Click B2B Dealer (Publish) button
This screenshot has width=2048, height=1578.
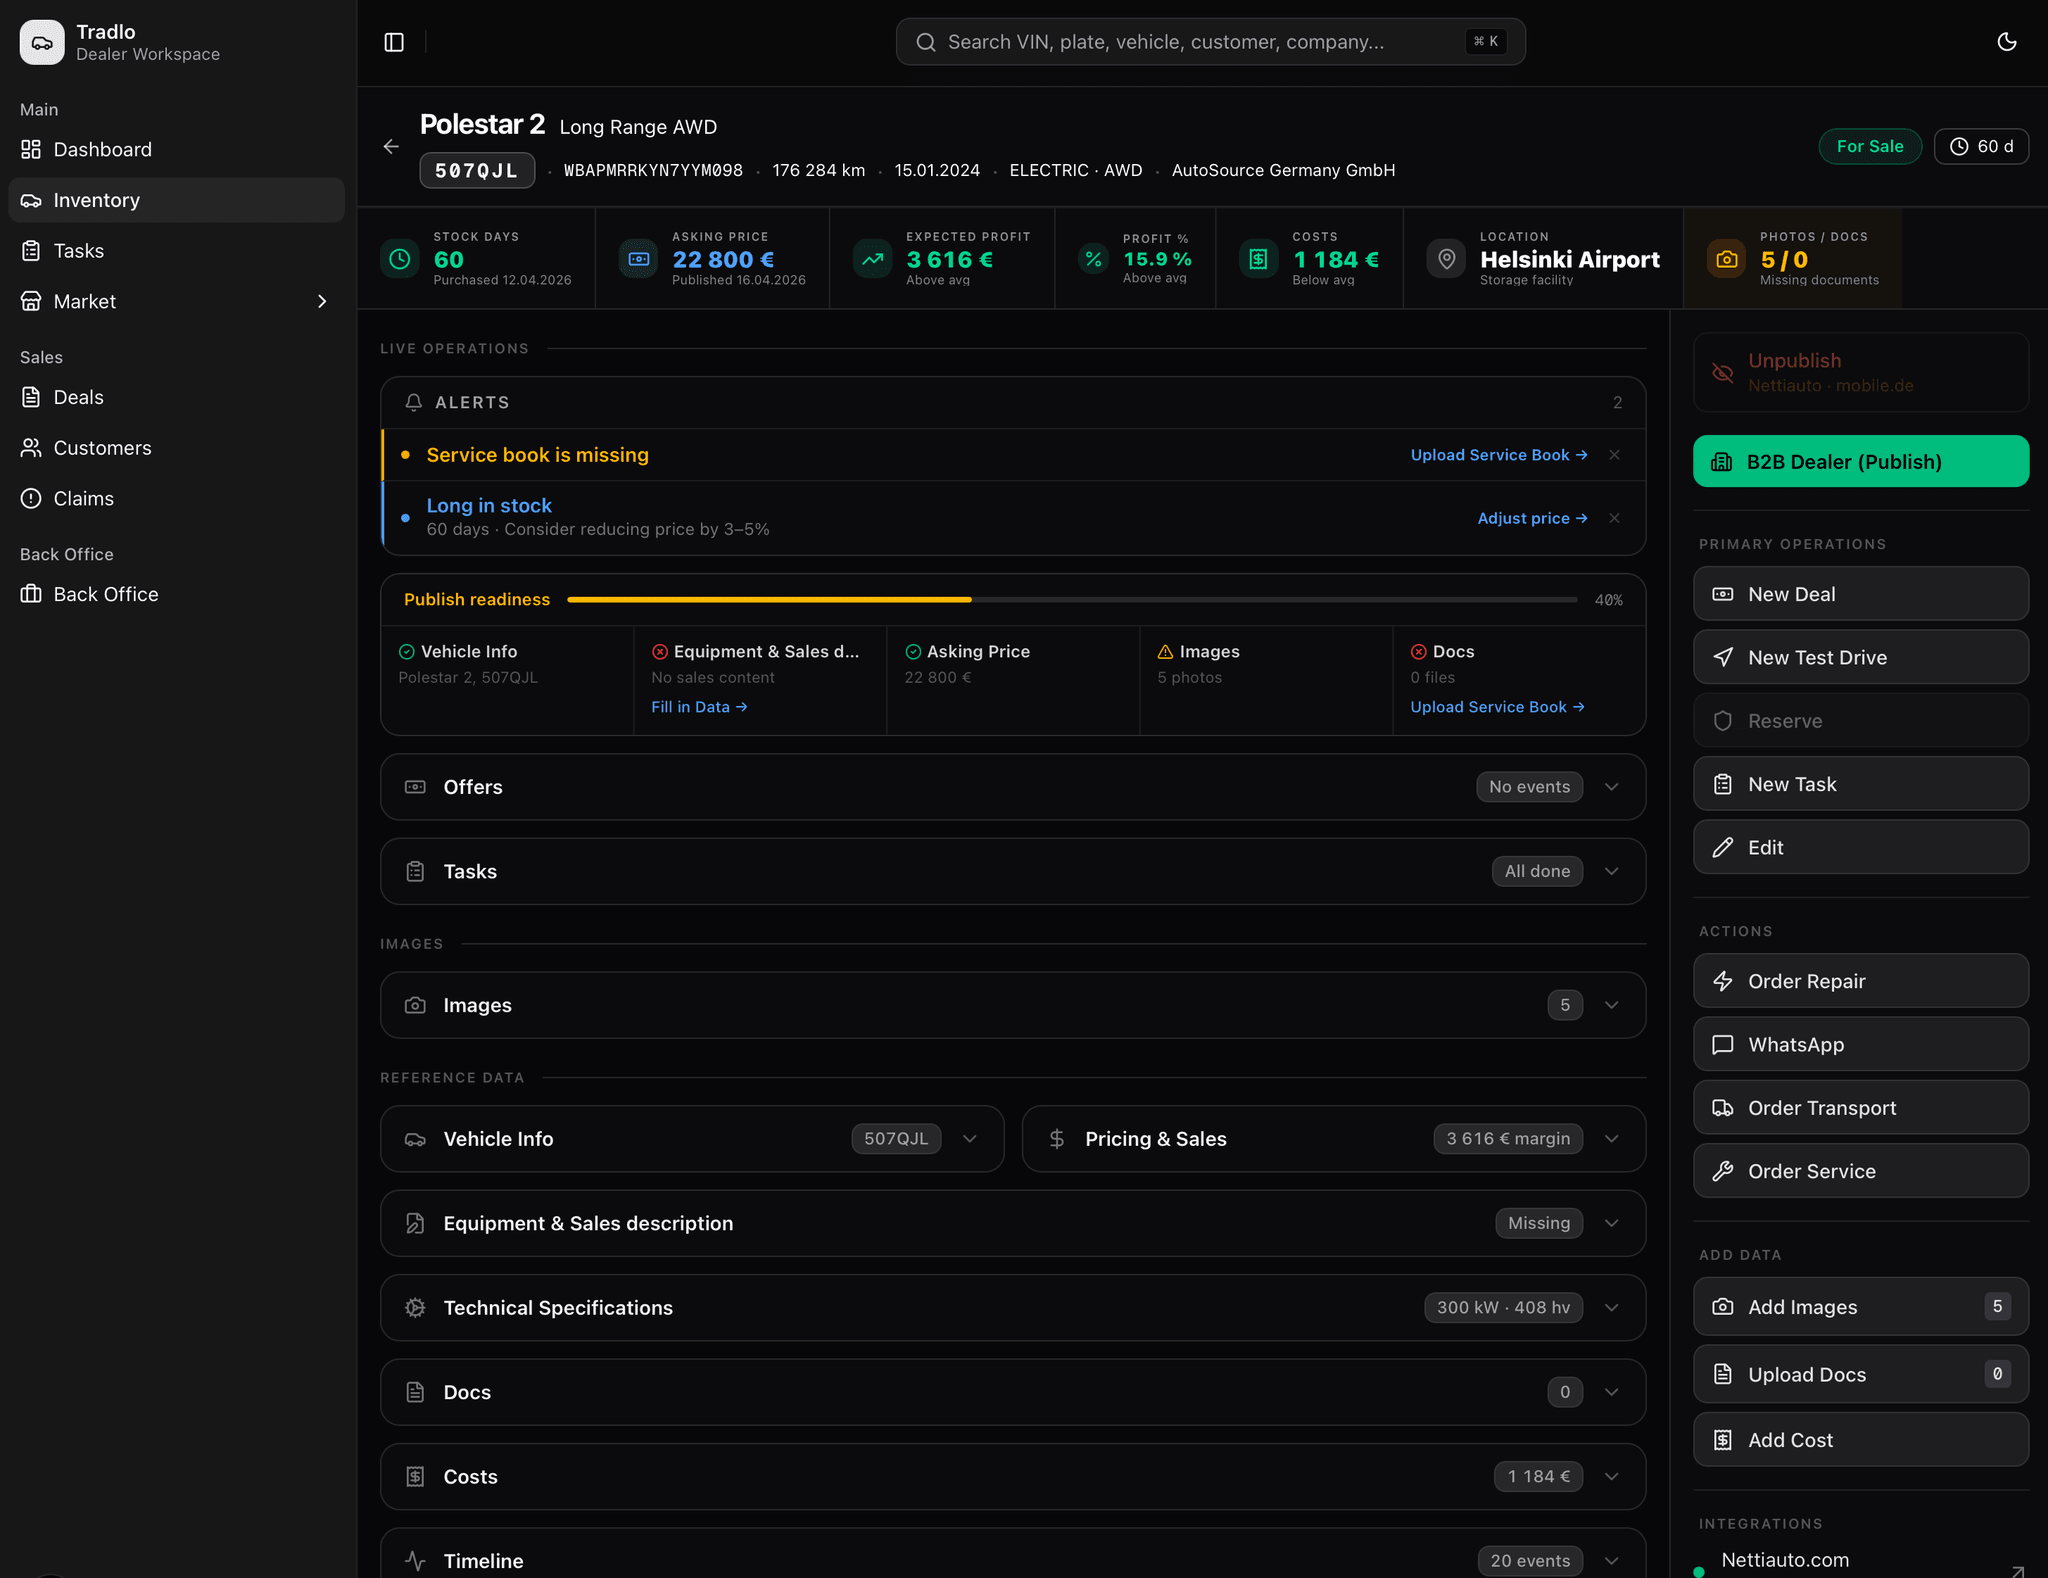click(x=1861, y=461)
